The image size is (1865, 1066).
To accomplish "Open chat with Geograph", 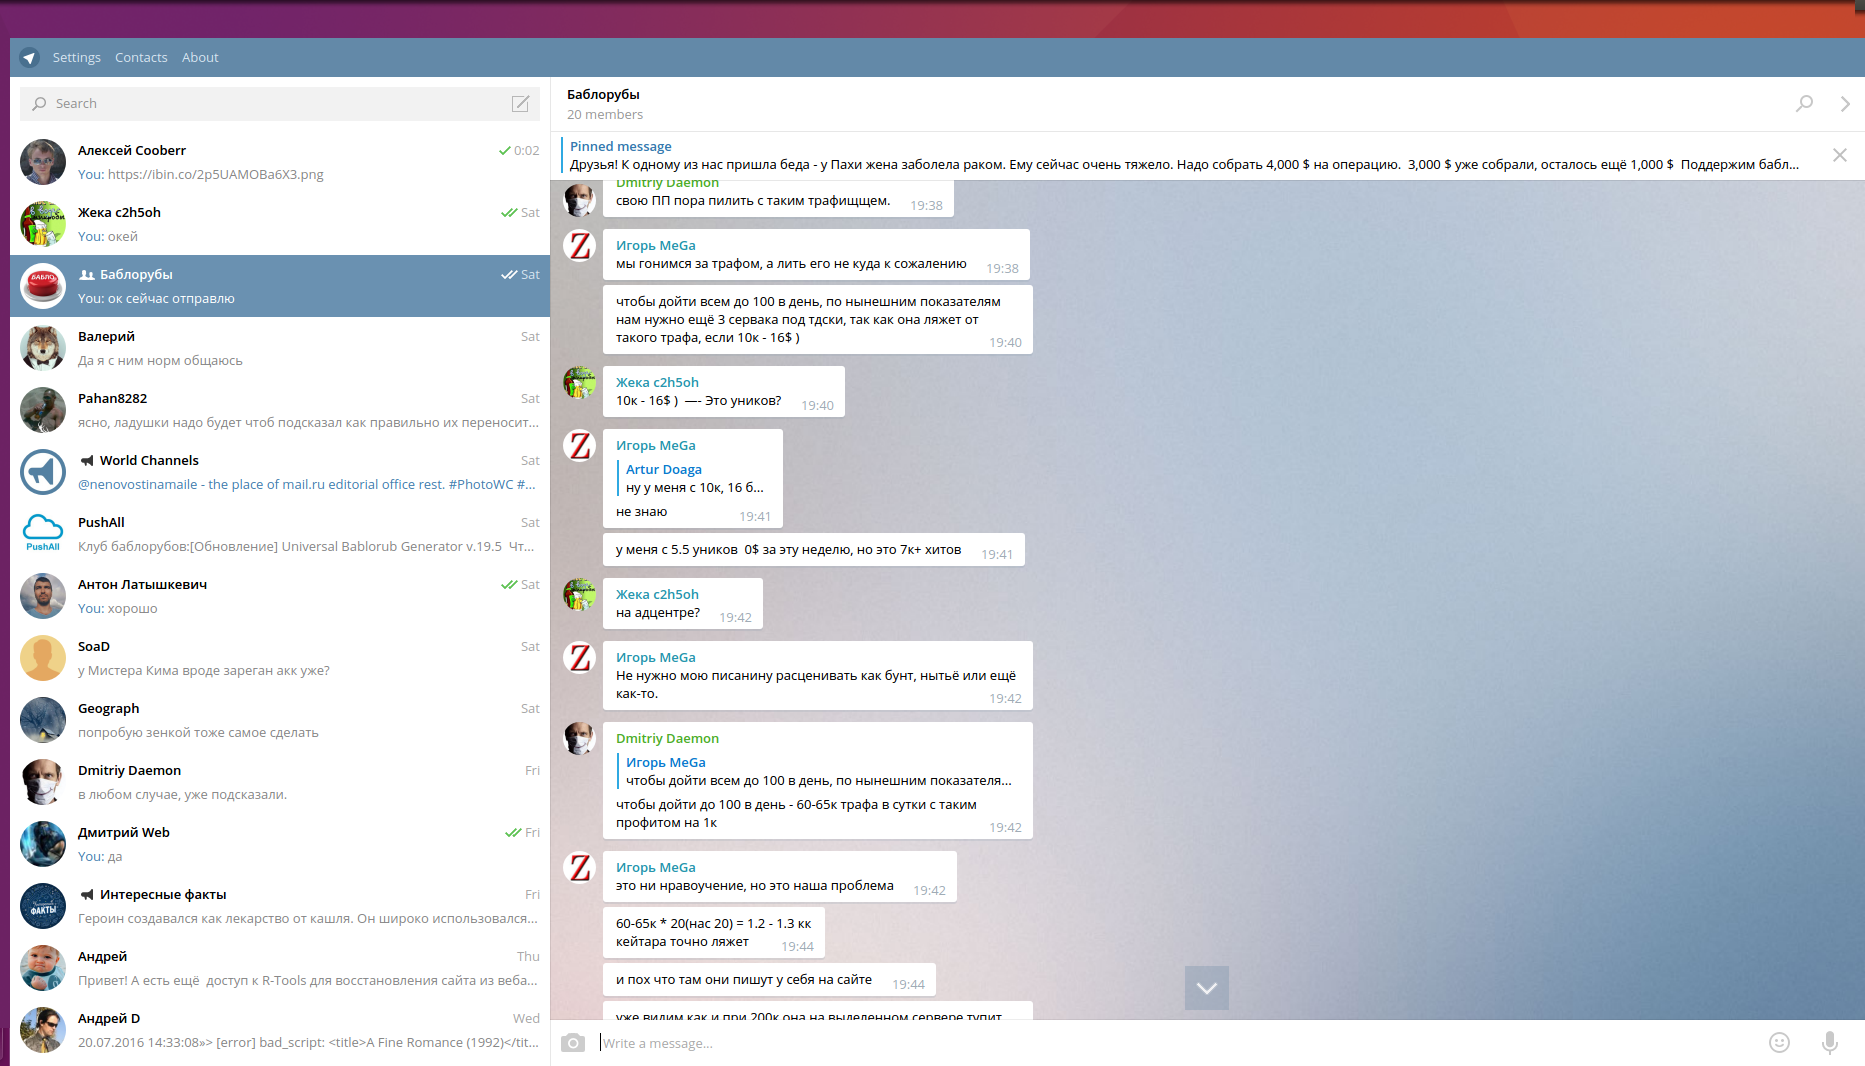I will point(280,720).
